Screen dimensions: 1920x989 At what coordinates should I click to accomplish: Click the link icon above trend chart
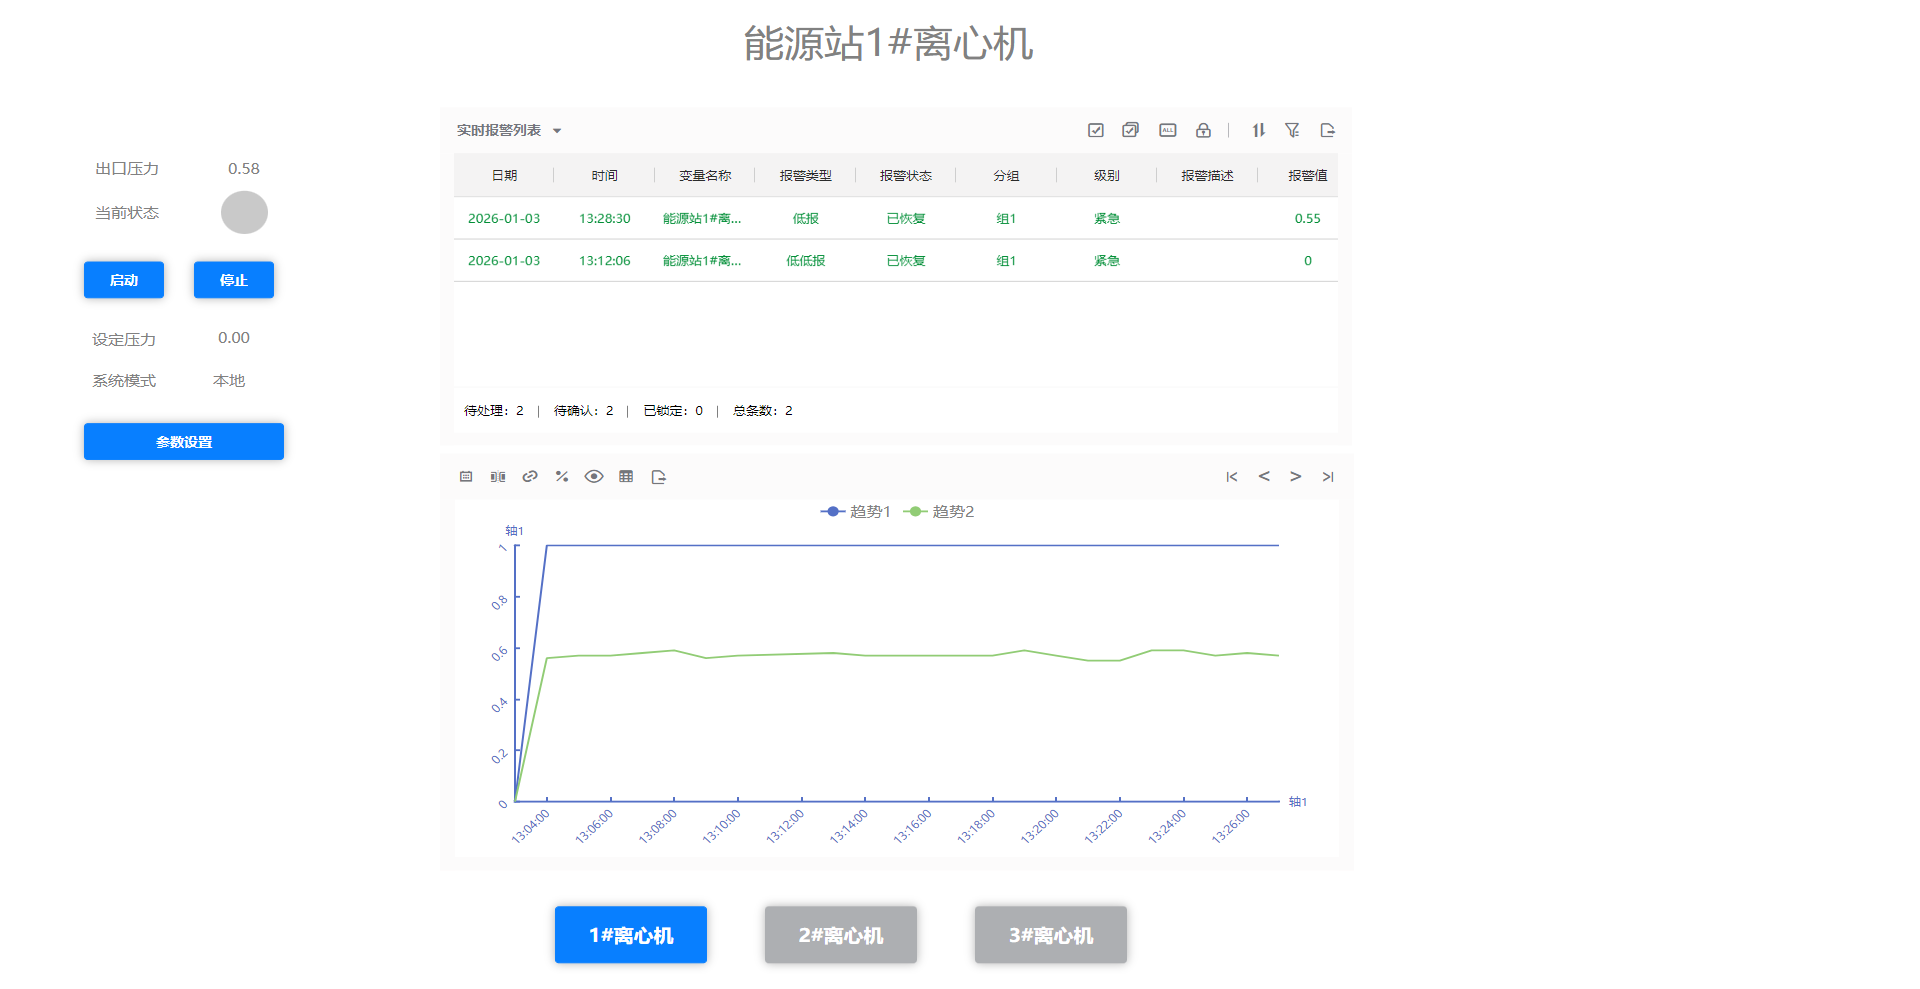[x=530, y=477]
